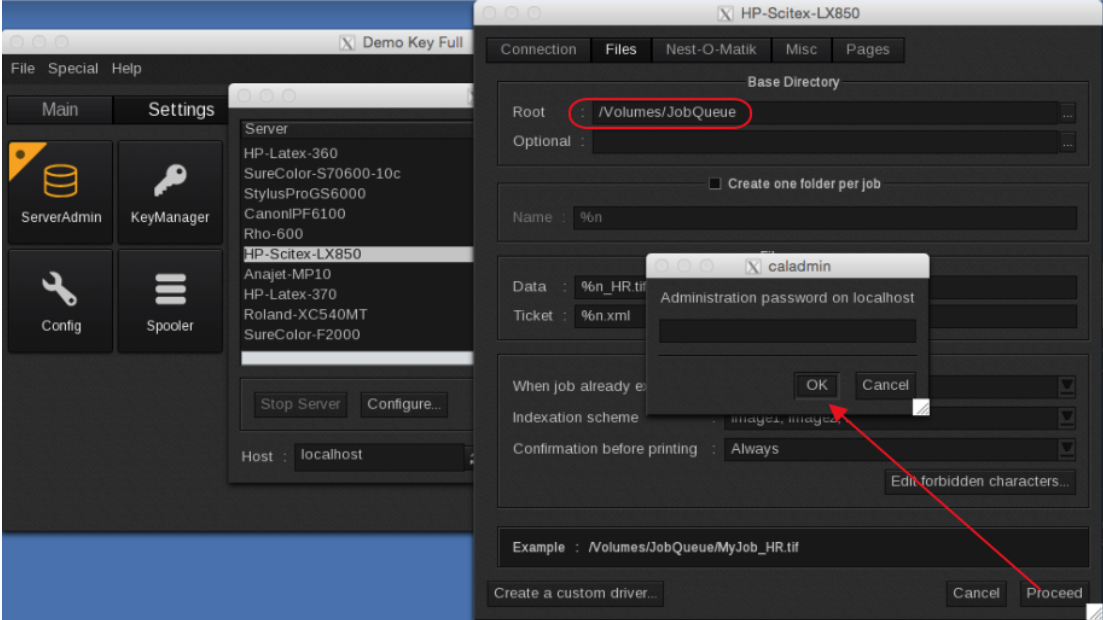Click the administration password field

(787, 331)
